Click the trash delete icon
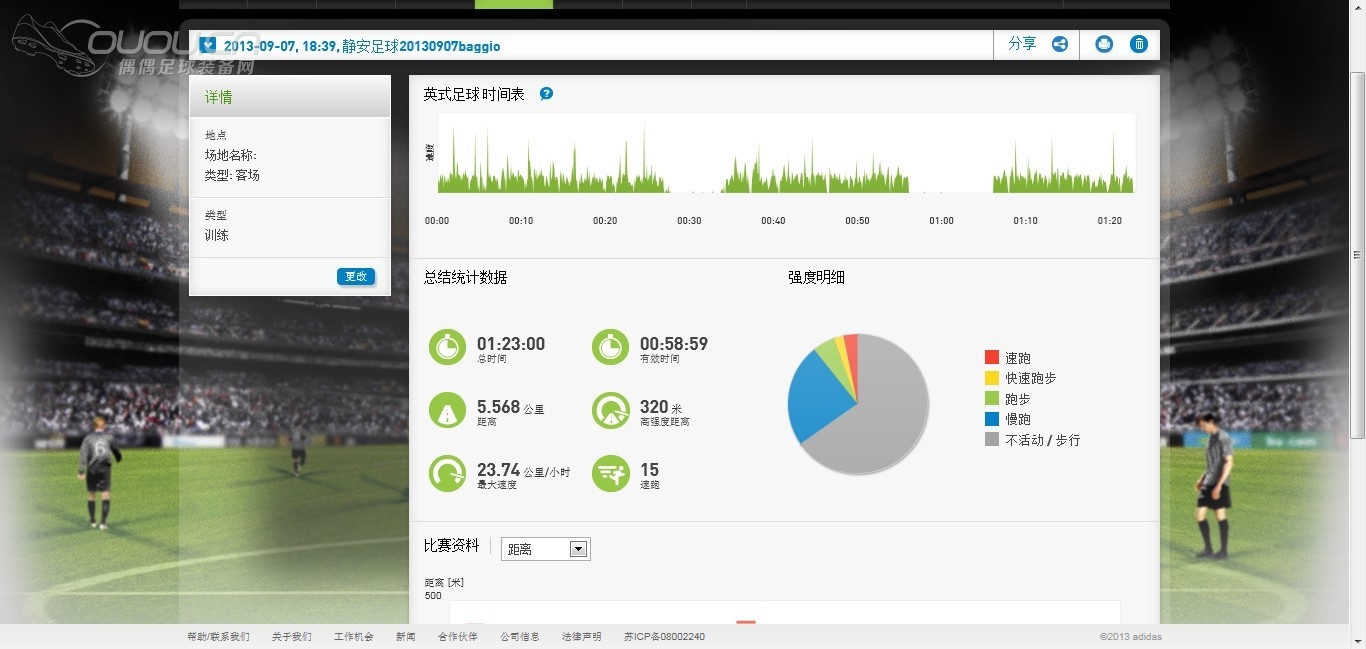 1139,44
